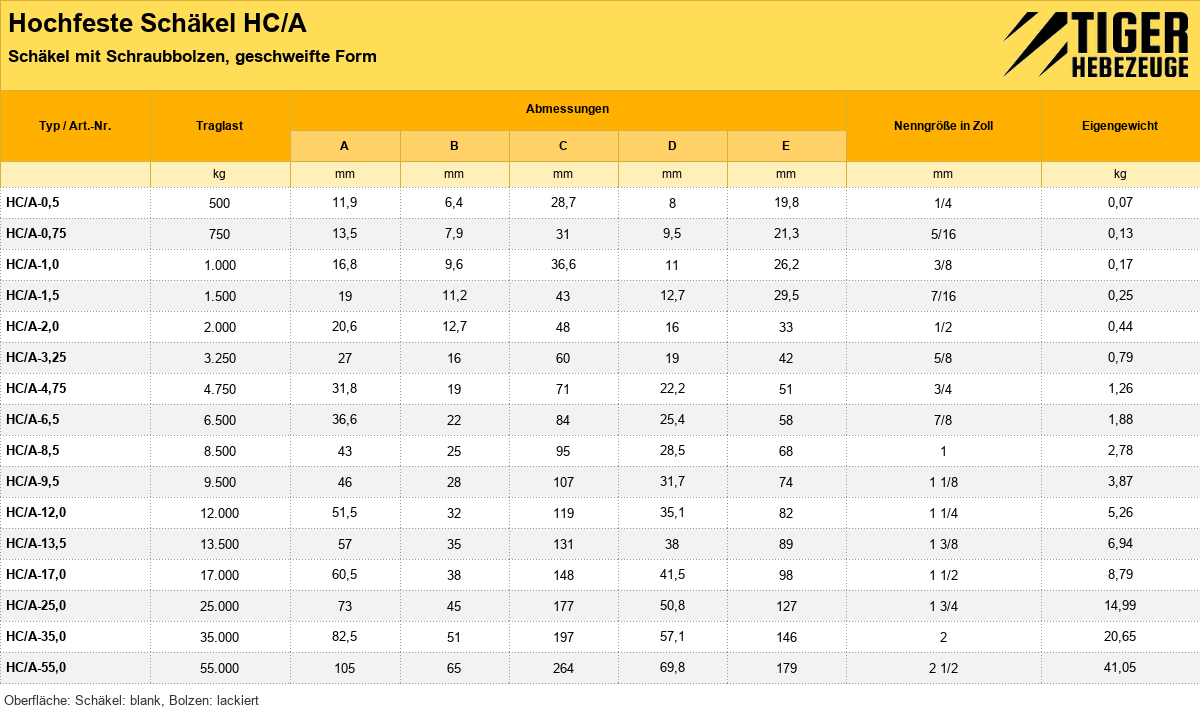This screenshot has width=1200, height=722.
Task: Click the dimension A subheader
Action: [345, 146]
